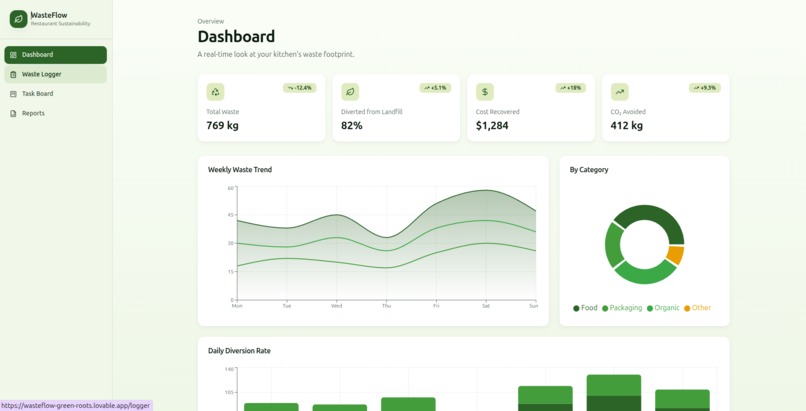Click the WasteFlow leaf logo icon
The image size is (806, 411).
[x=19, y=19]
